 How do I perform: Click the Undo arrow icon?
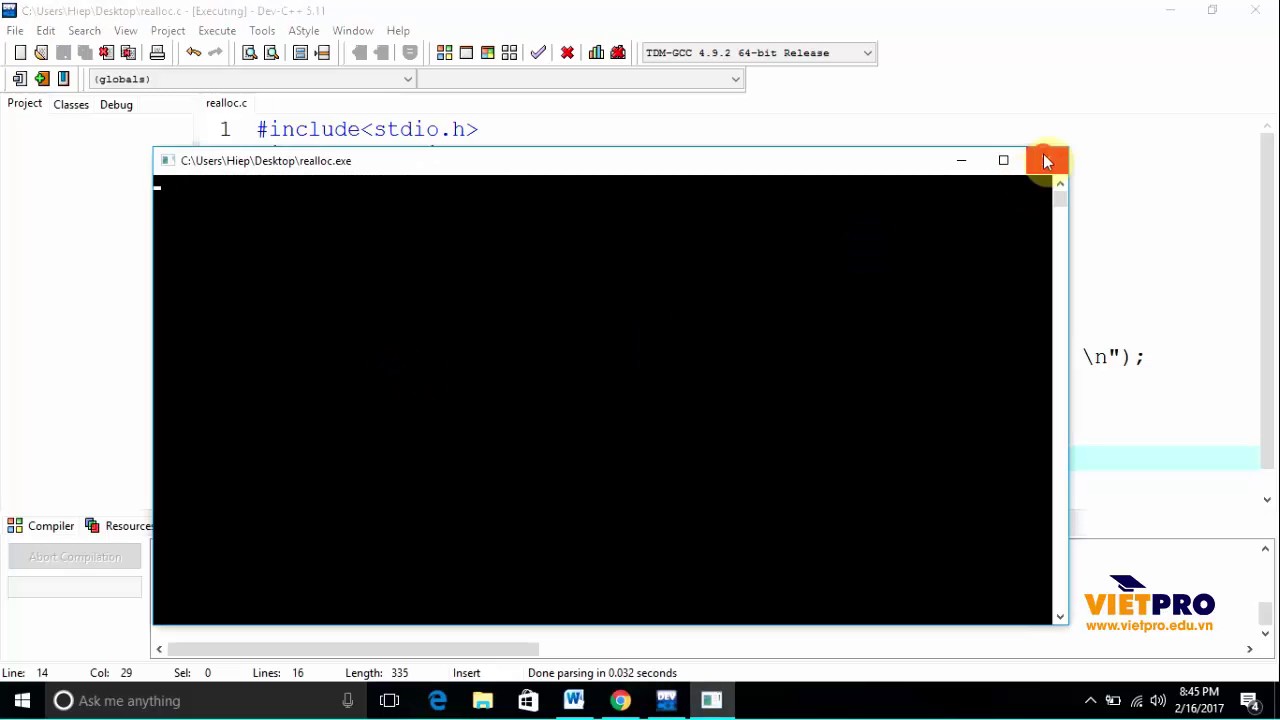pyautogui.click(x=193, y=53)
